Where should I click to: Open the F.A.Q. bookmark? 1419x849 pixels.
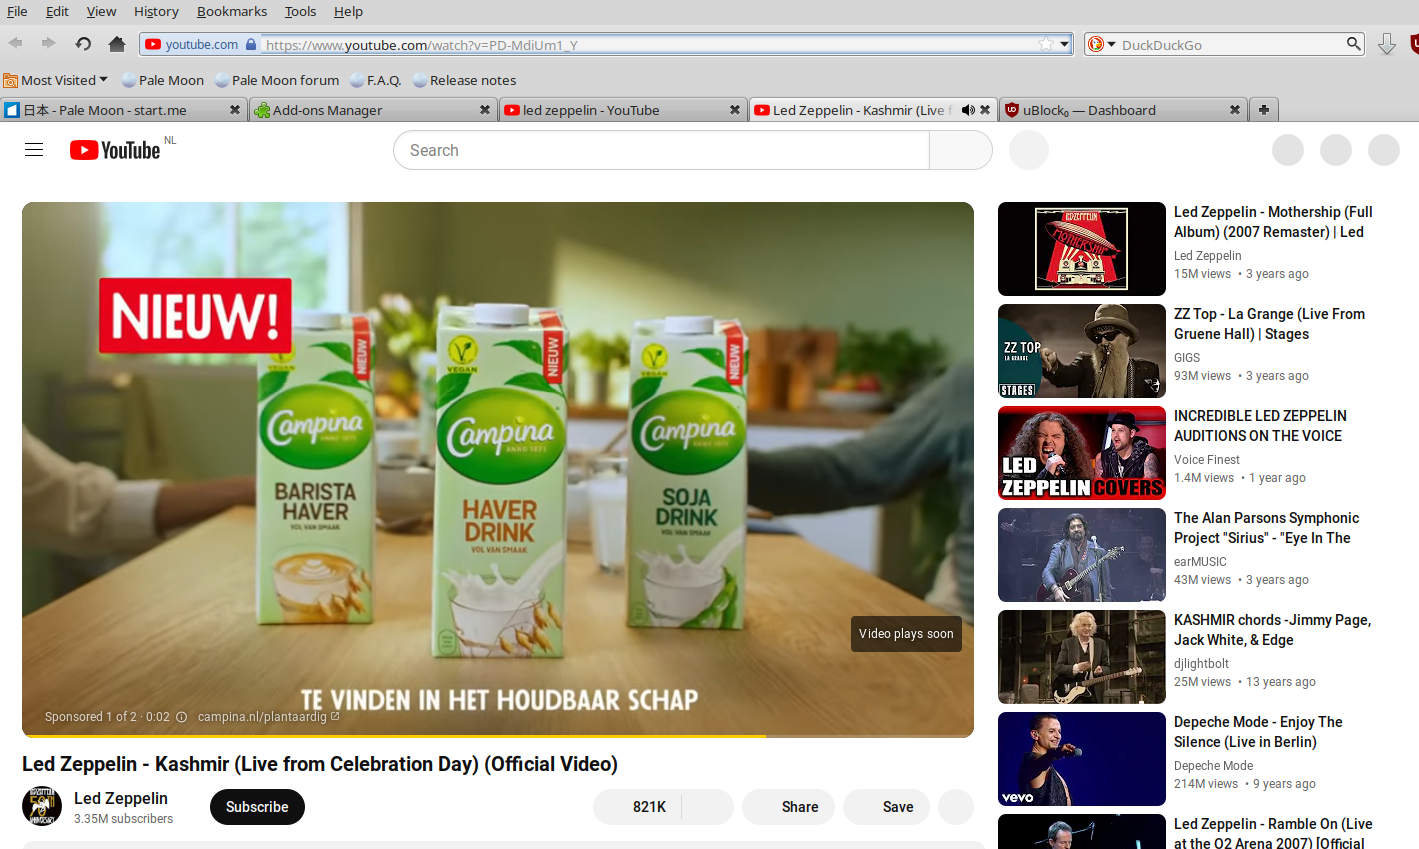tap(376, 80)
